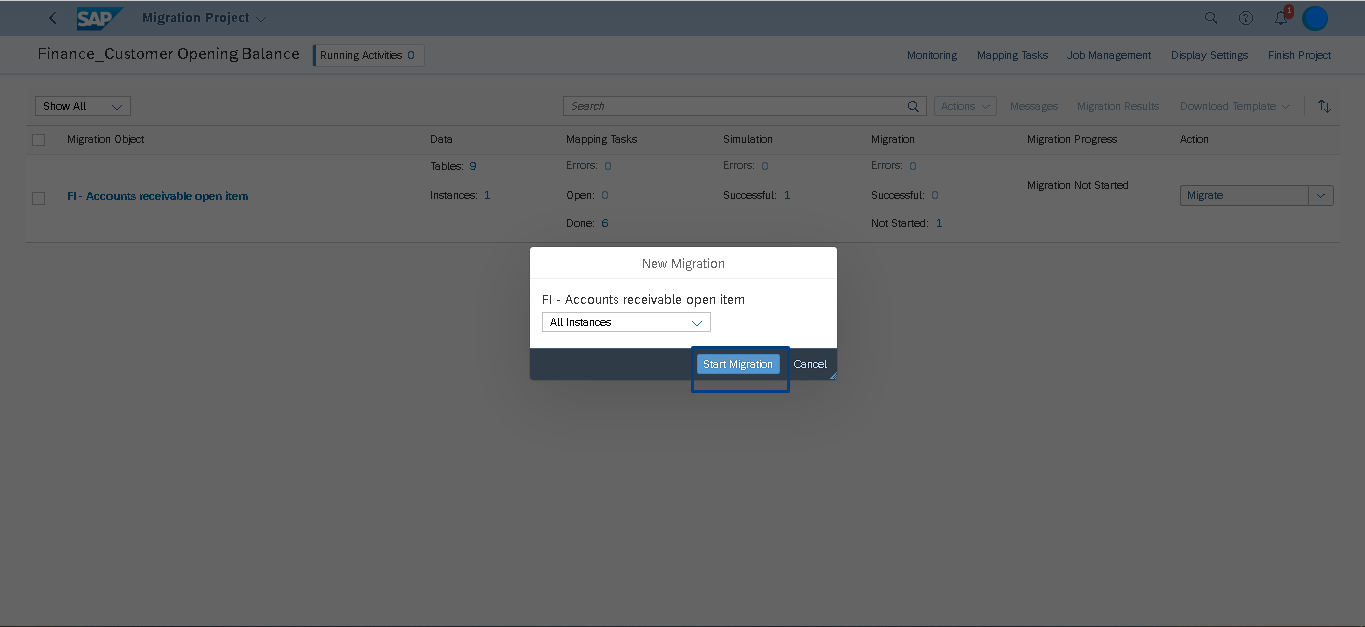Open the Actions dropdown
The height and width of the screenshot is (627, 1365).
[x=965, y=106]
